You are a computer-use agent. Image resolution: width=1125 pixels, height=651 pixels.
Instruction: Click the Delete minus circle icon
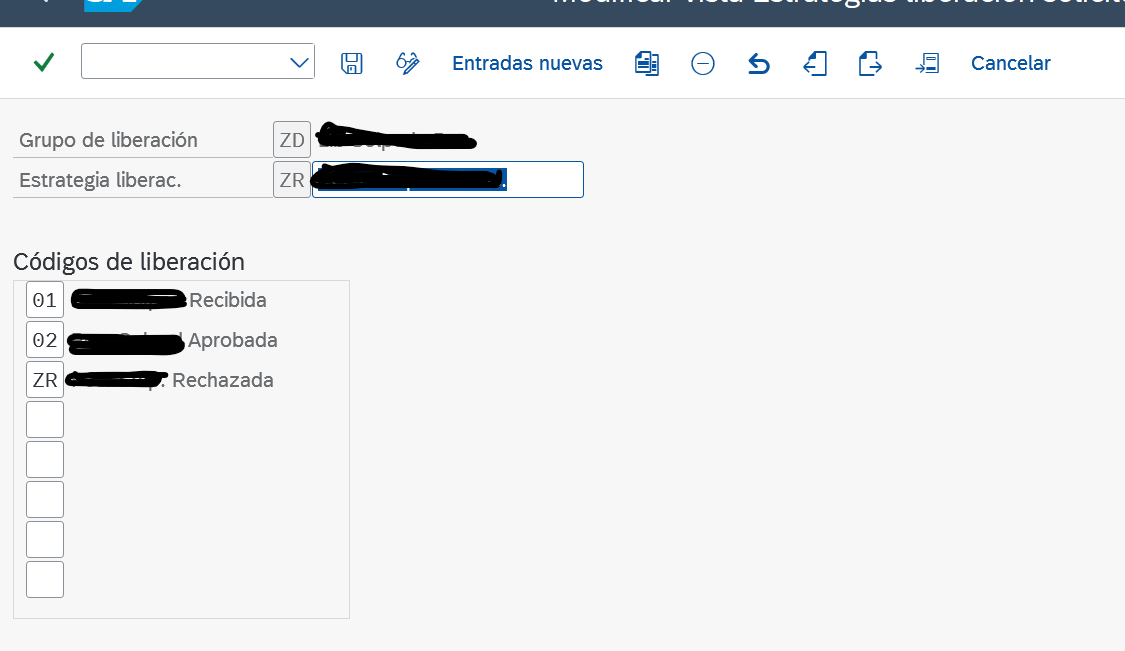tap(703, 63)
